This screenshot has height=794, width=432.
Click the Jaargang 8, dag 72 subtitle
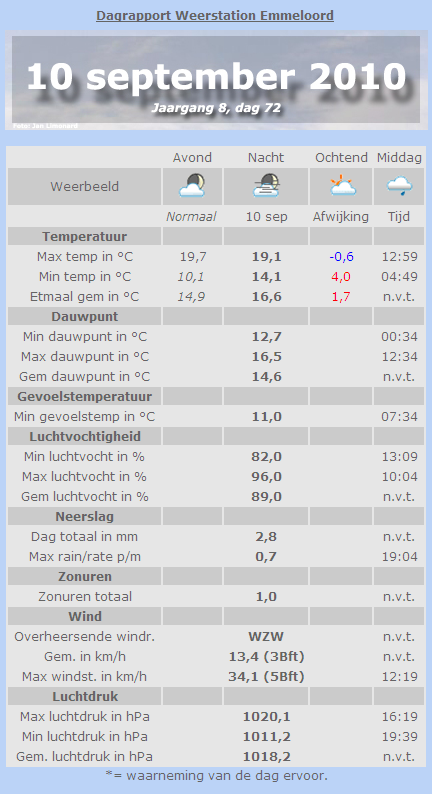pyautogui.click(x=216, y=108)
